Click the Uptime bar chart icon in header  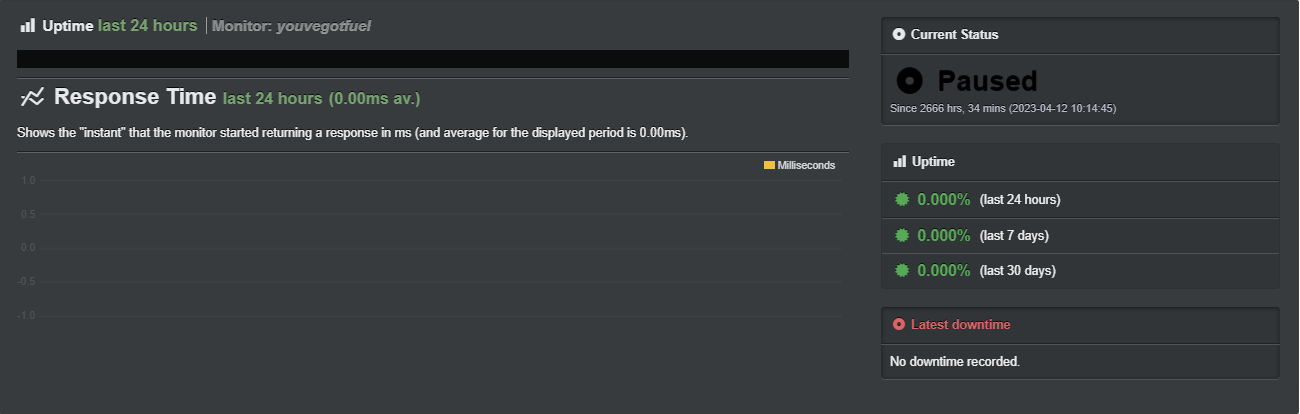point(27,26)
